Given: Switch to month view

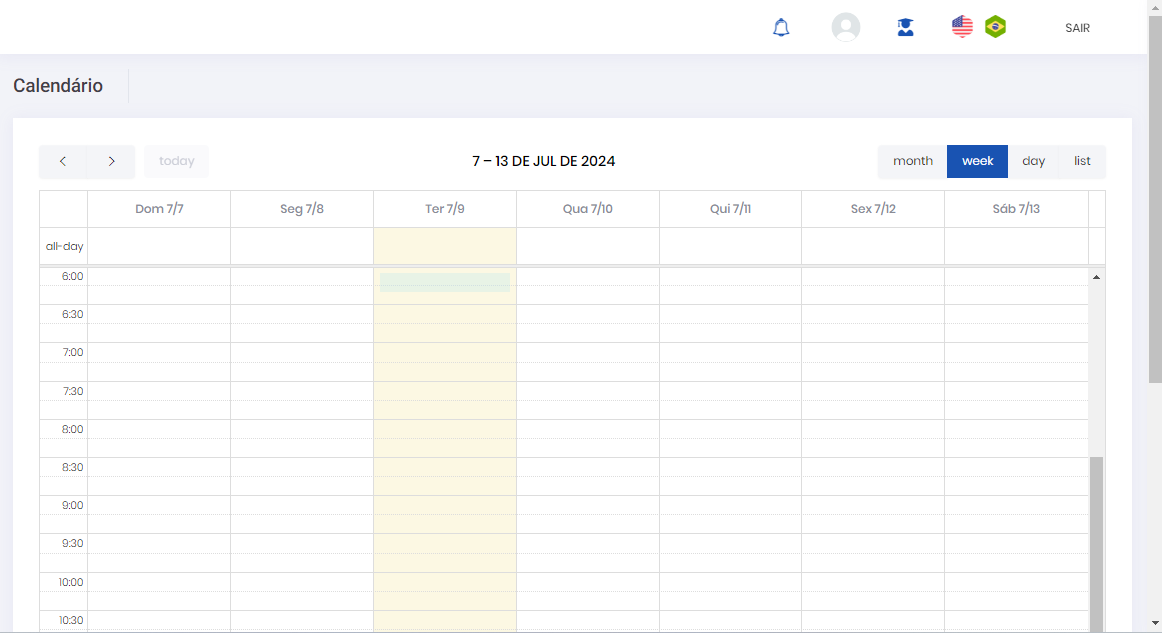Looking at the screenshot, I should tap(912, 161).
